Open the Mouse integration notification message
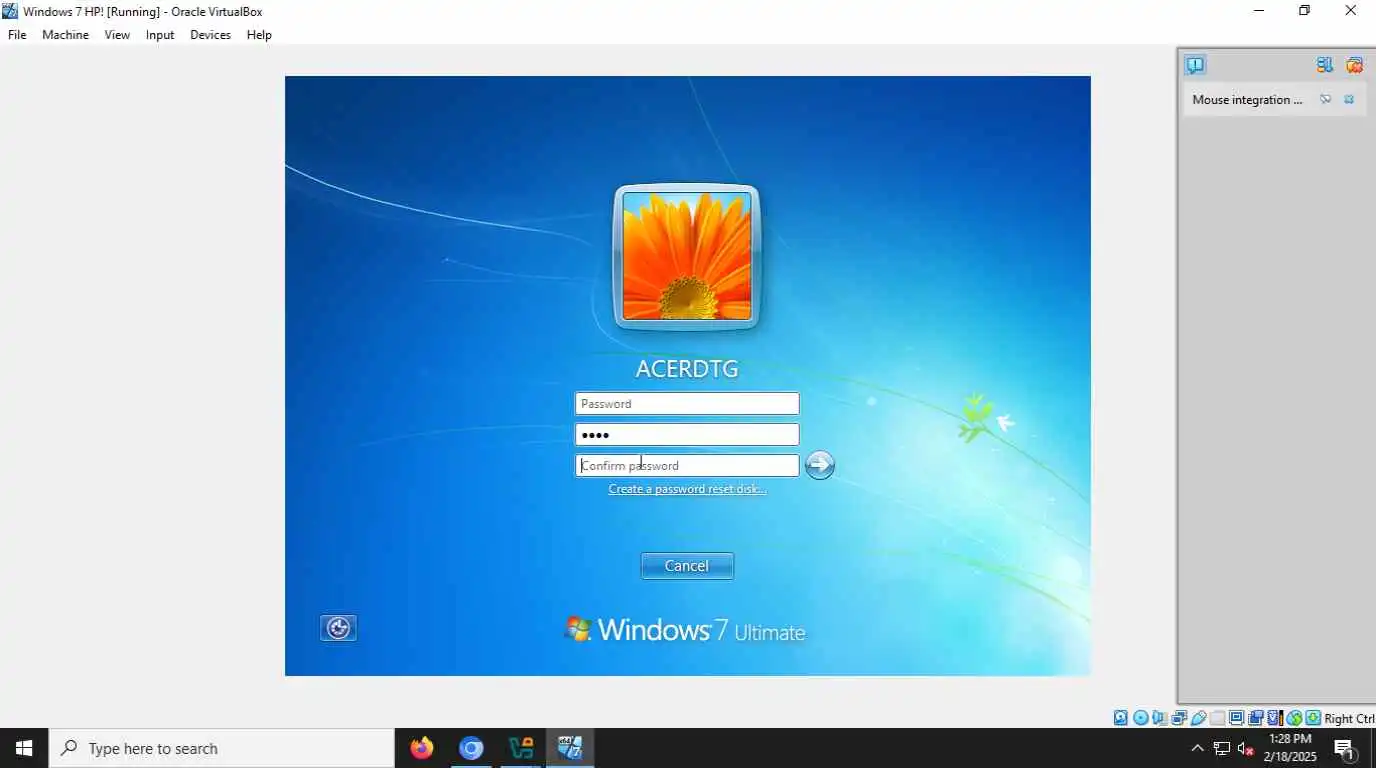This screenshot has height=768, width=1376. click(x=1247, y=100)
